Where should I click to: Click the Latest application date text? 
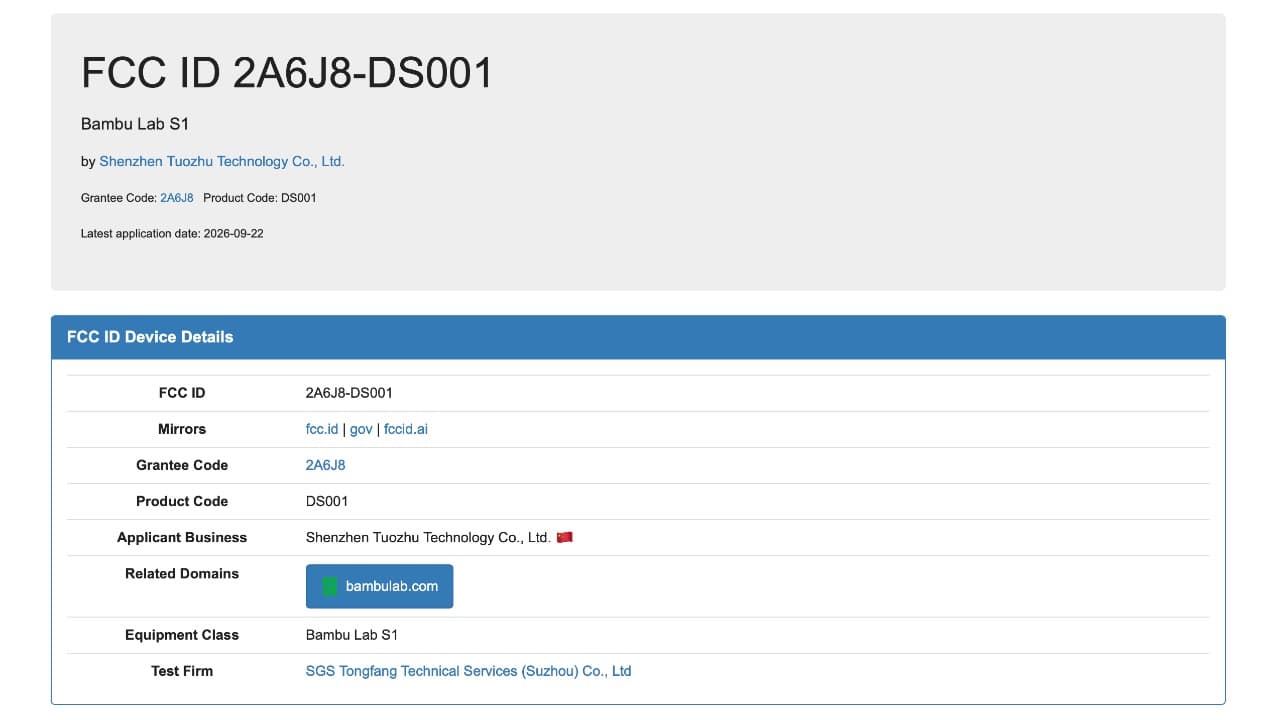pyautogui.click(x=172, y=234)
